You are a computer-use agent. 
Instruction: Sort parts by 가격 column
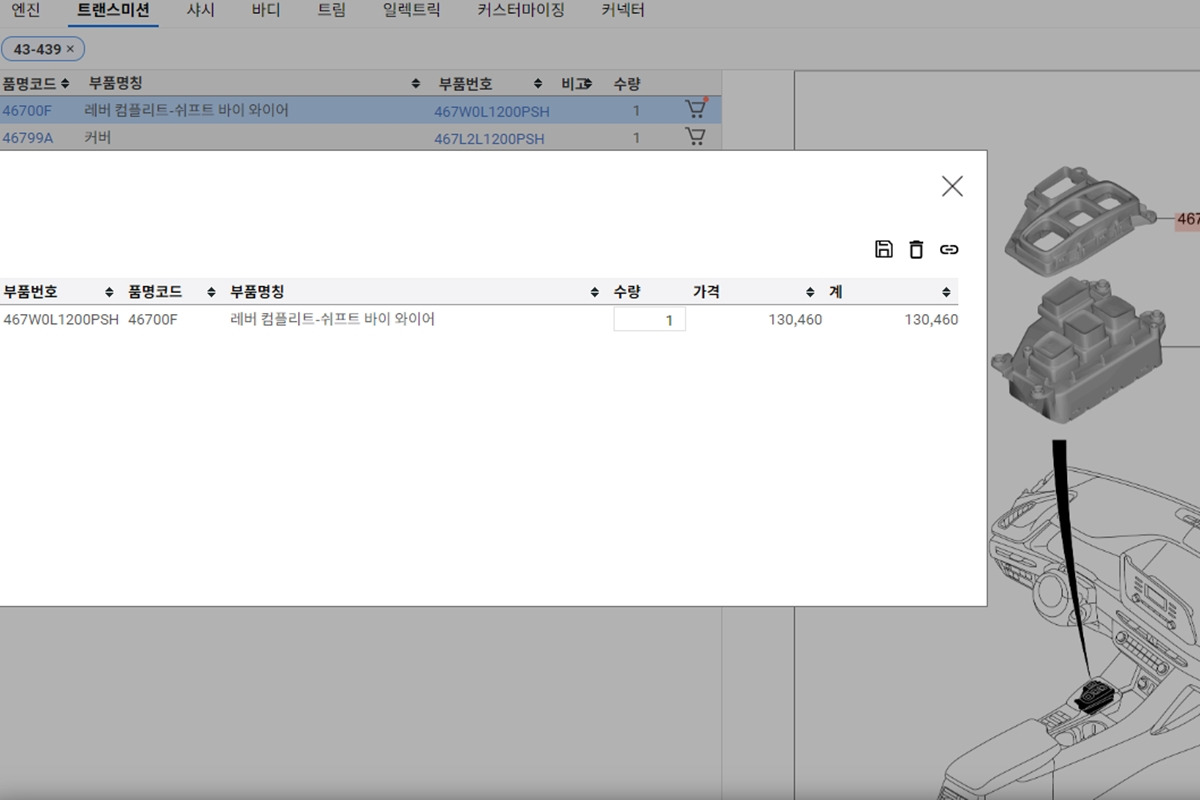pos(810,291)
